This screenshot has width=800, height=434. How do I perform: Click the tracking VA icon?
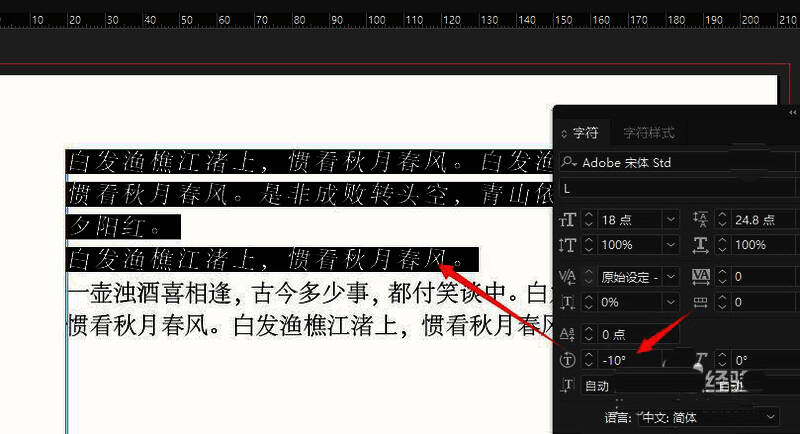[x=701, y=277]
